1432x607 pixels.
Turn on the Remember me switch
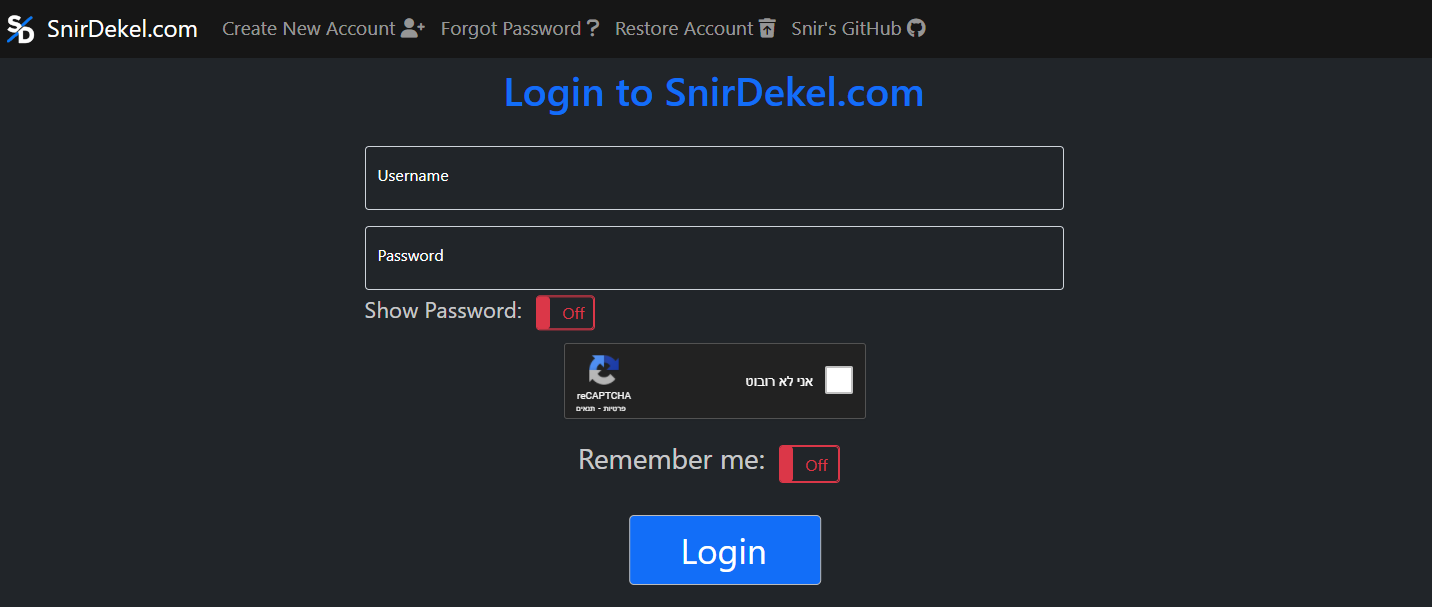(809, 463)
